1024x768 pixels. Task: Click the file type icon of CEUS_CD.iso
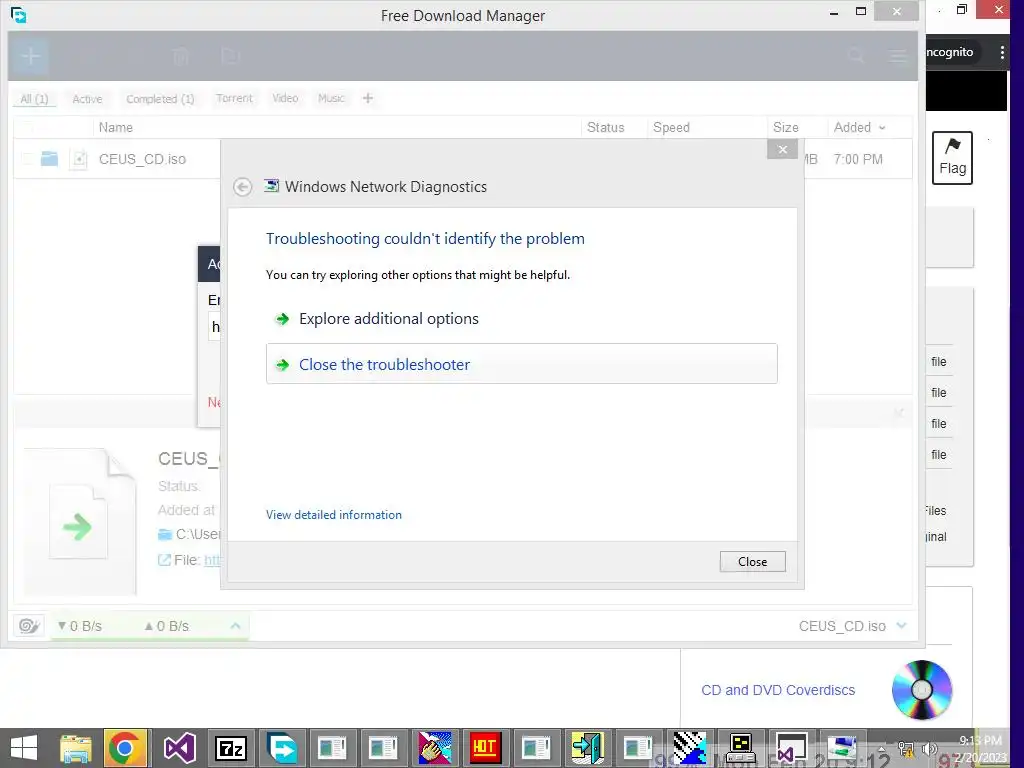(79, 159)
